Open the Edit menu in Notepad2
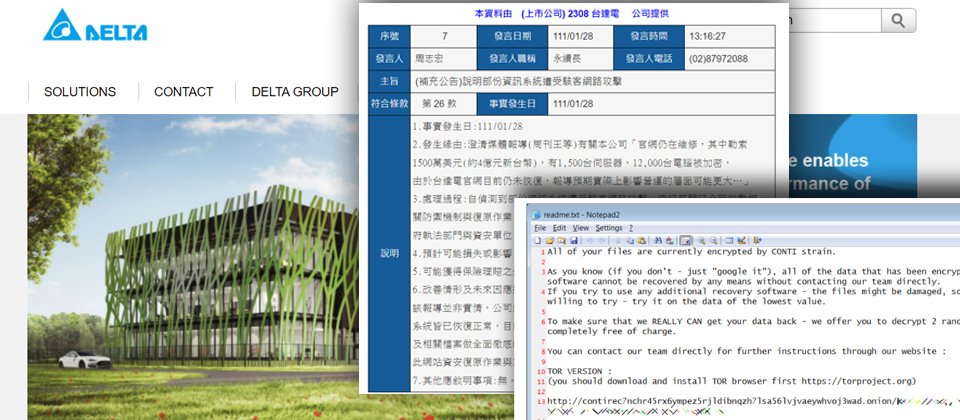The width and height of the screenshot is (960, 420). pyautogui.click(x=560, y=228)
